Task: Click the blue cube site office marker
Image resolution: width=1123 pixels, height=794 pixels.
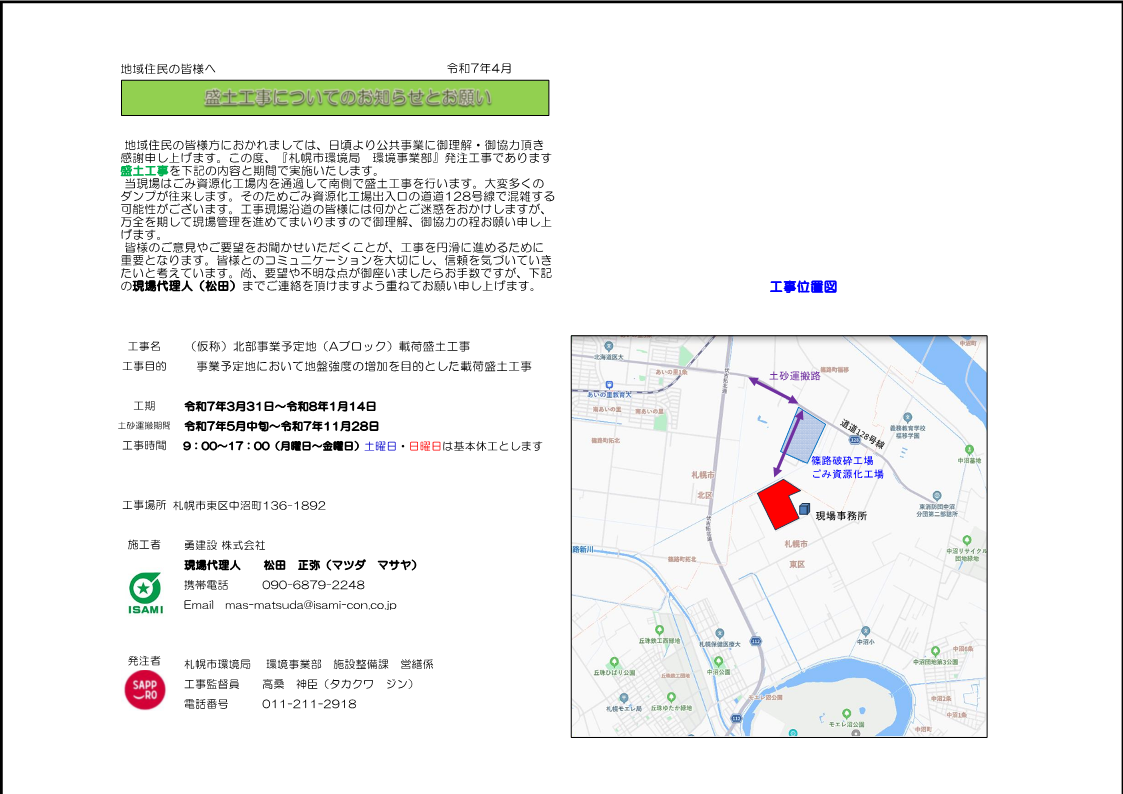Action: click(804, 510)
